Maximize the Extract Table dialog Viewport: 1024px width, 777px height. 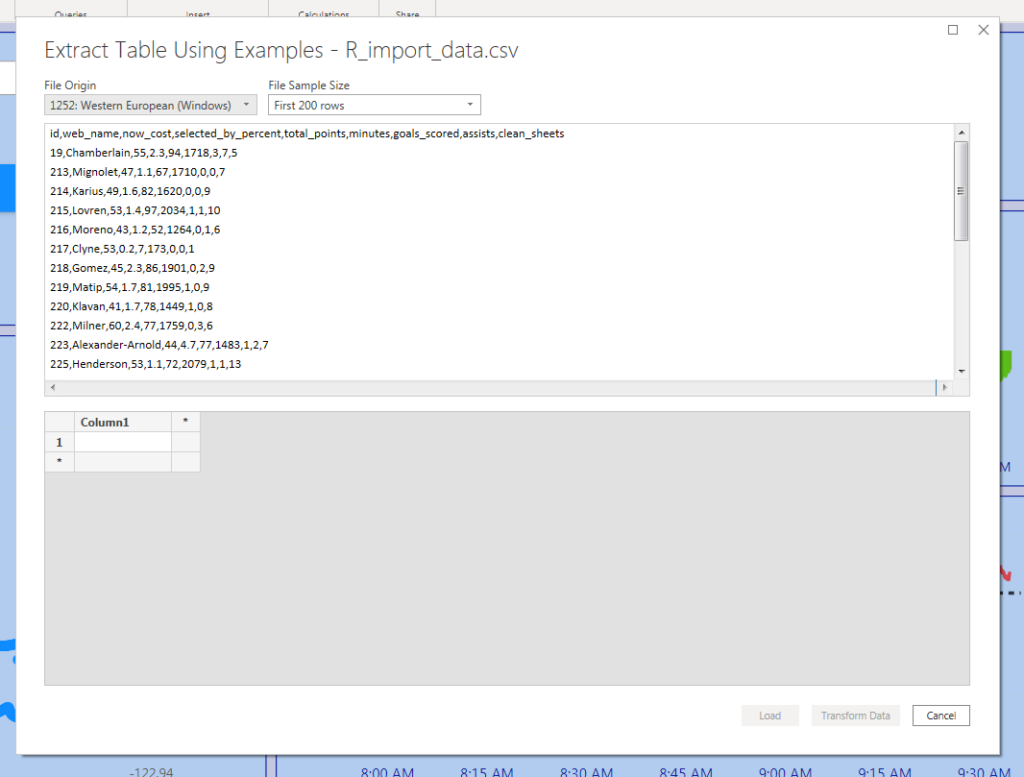pyautogui.click(x=953, y=30)
